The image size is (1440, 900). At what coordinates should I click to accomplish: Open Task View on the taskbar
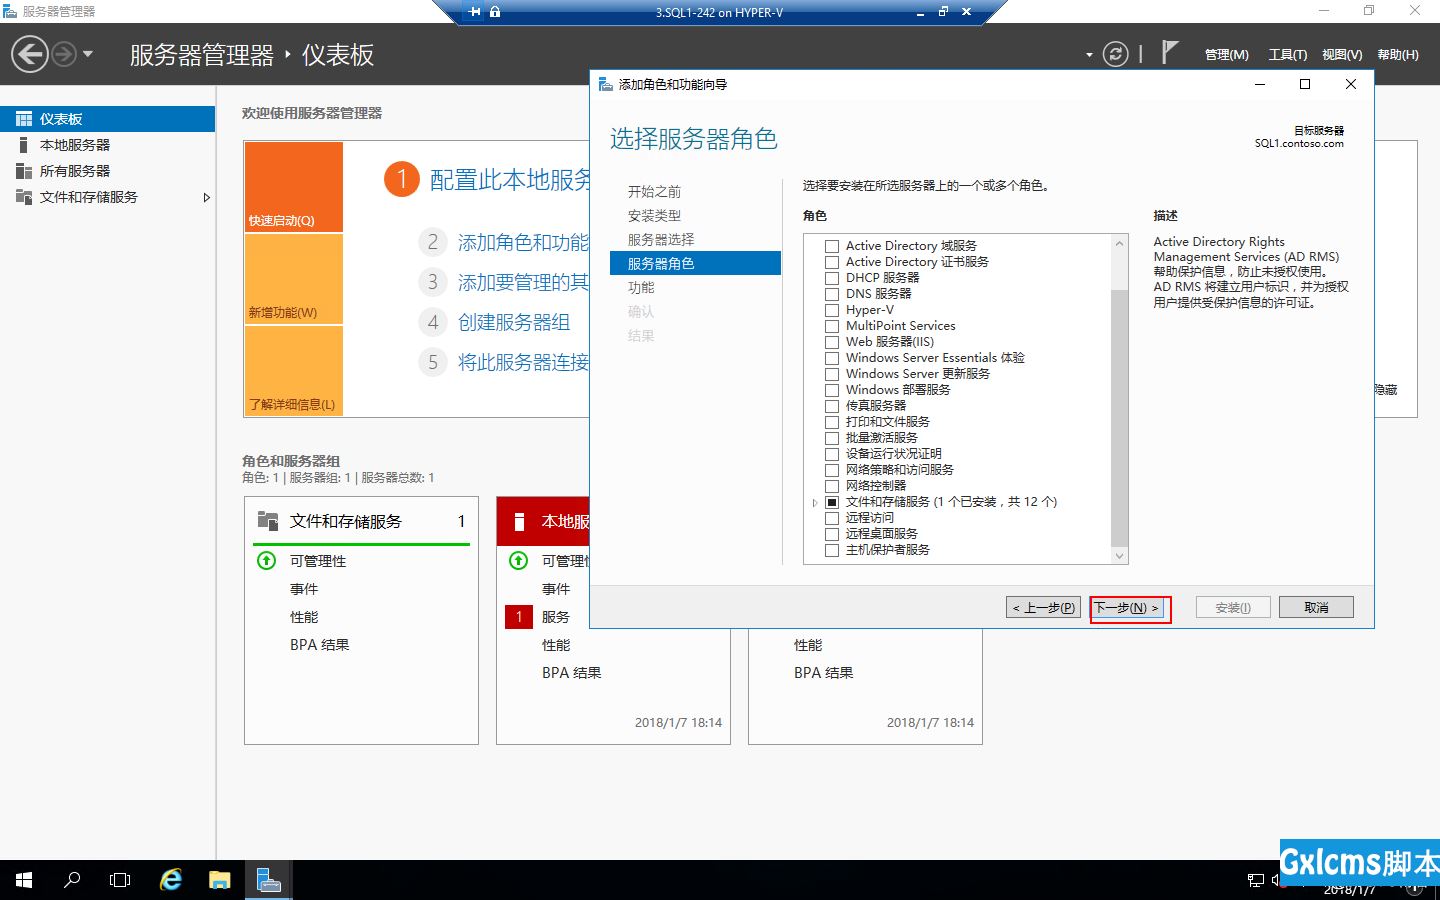(120, 880)
